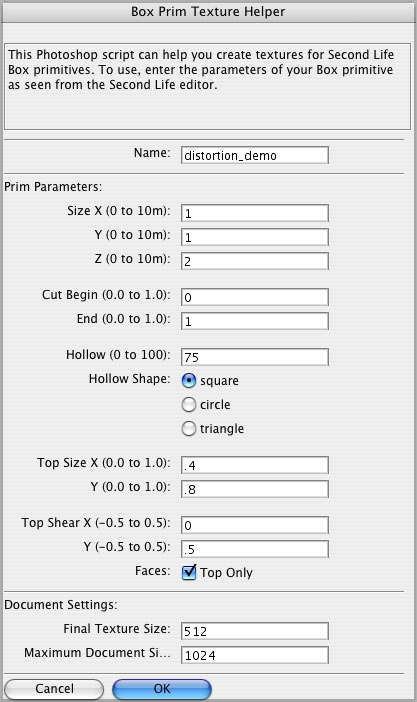
Task: Click the Size X input field
Action: [x=255, y=213]
